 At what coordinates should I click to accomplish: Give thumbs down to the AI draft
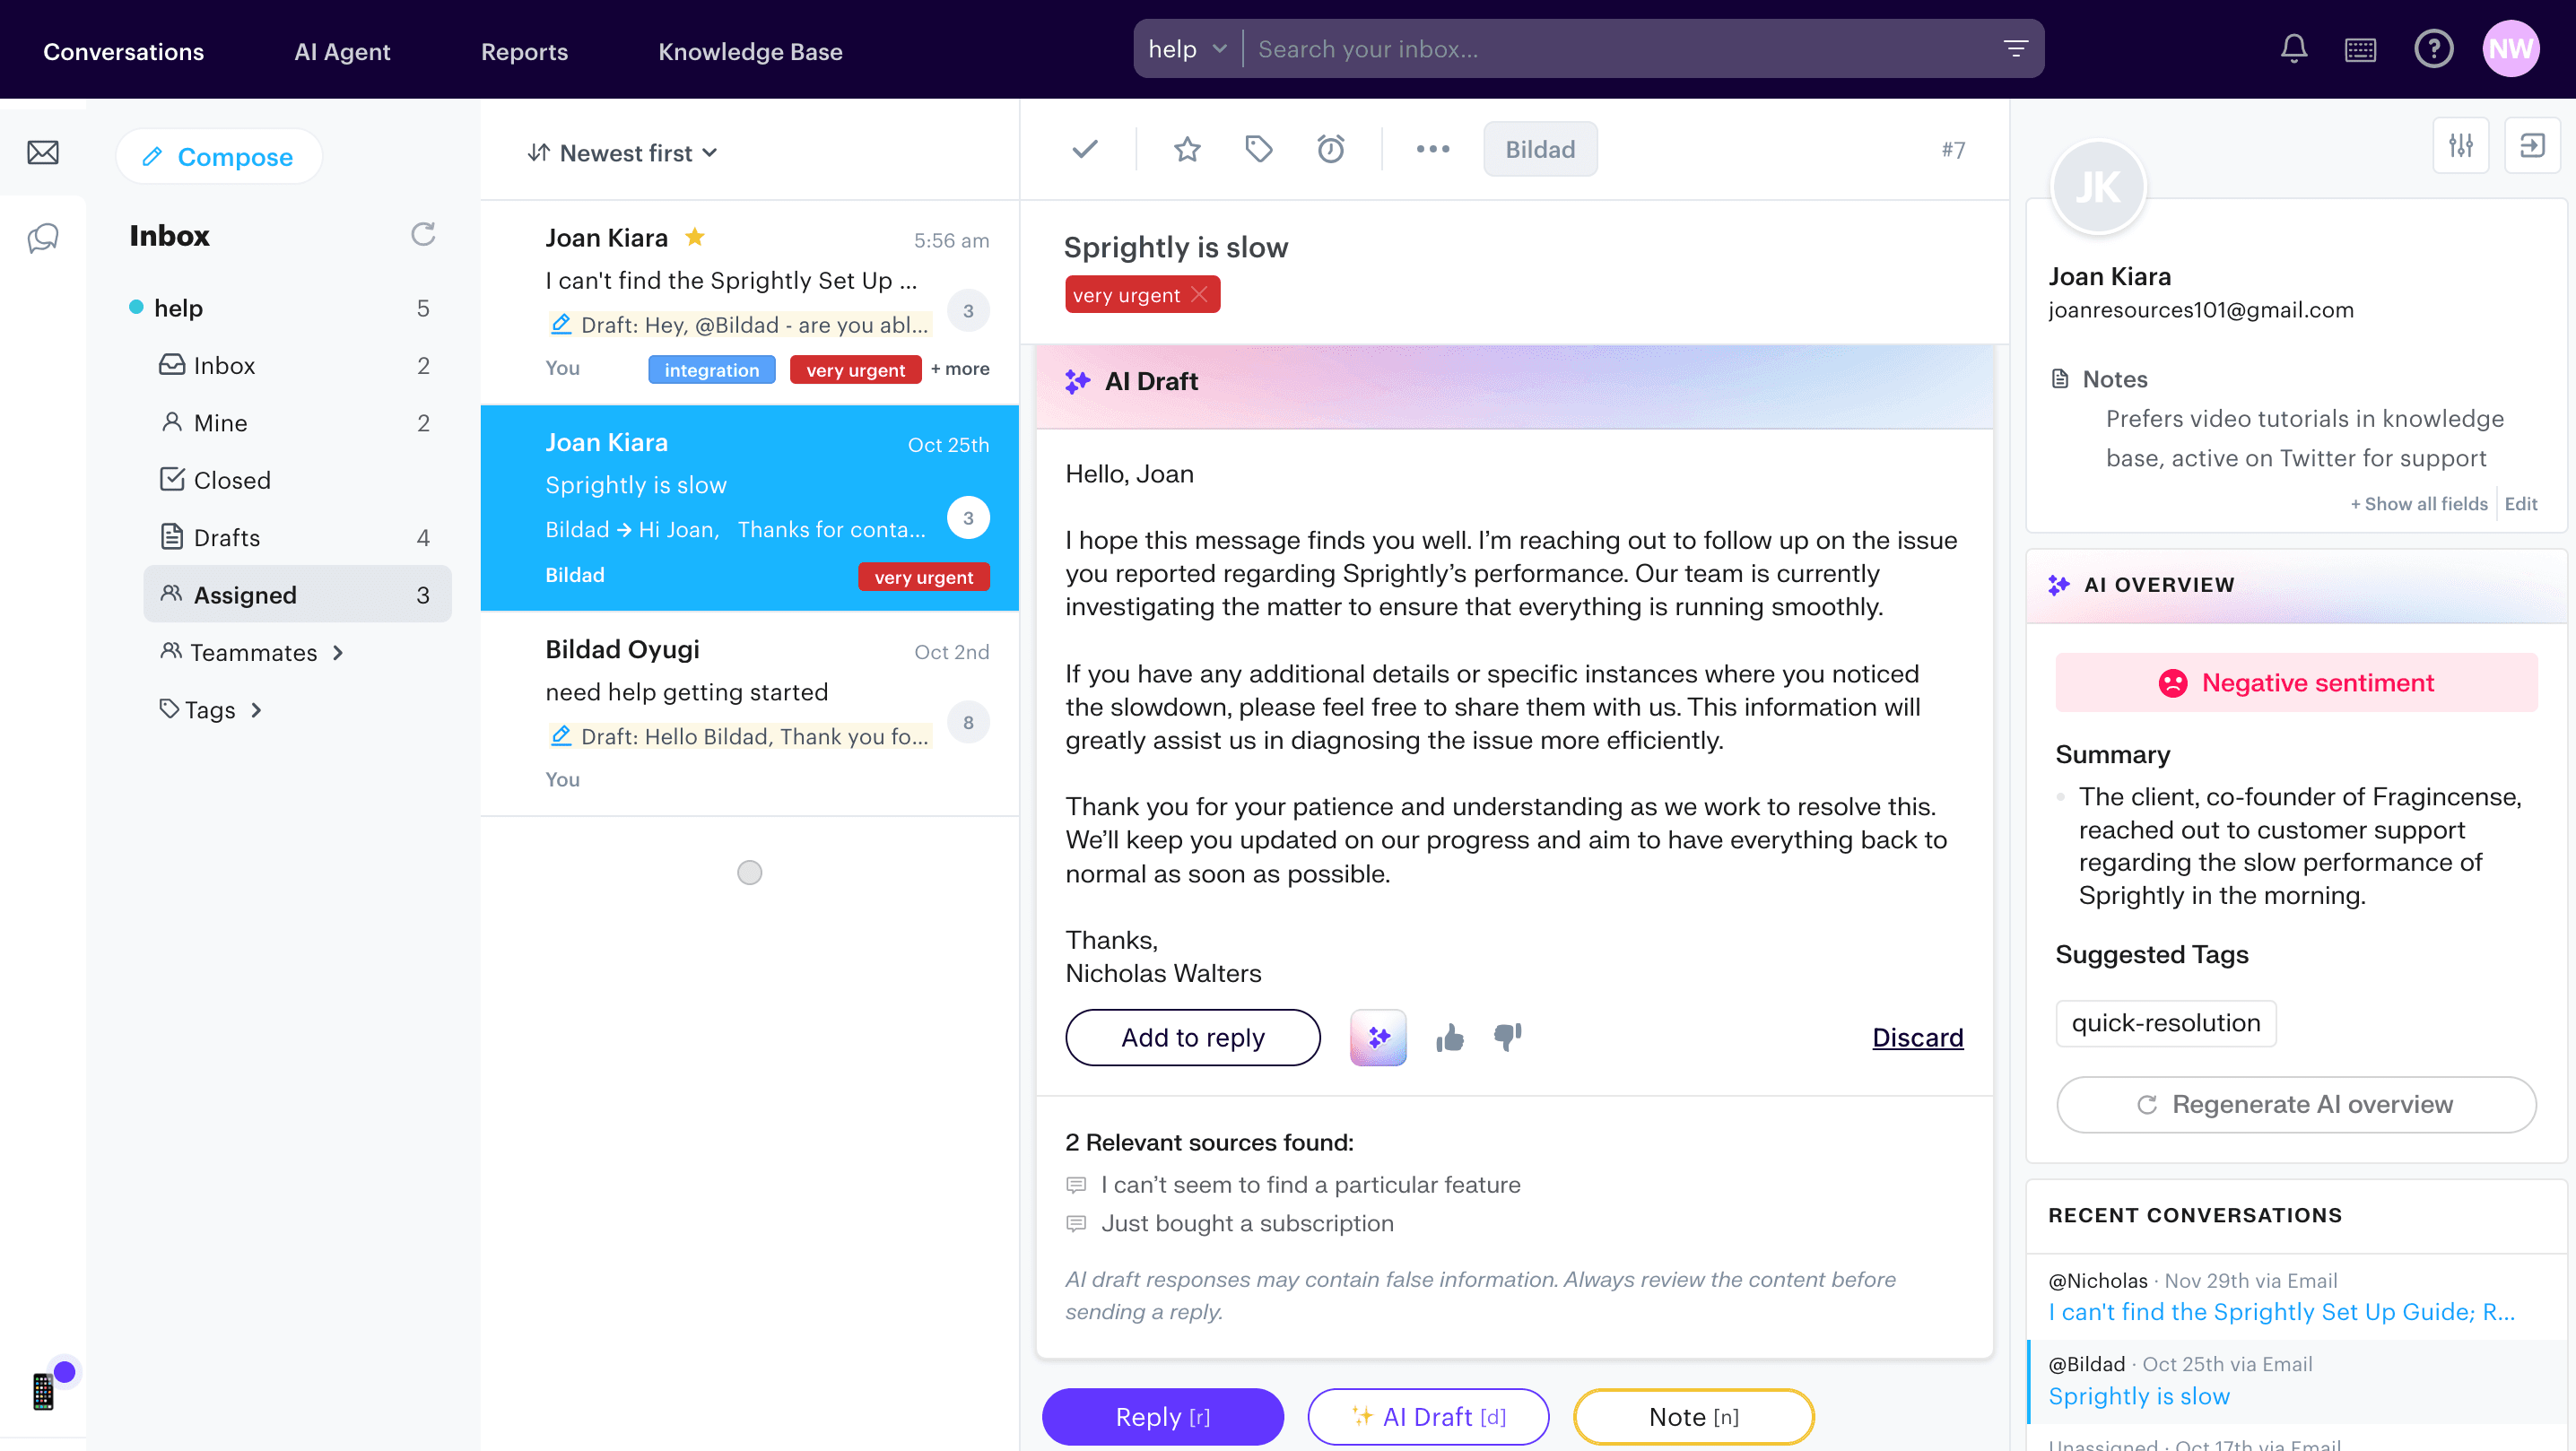[x=1507, y=1036]
